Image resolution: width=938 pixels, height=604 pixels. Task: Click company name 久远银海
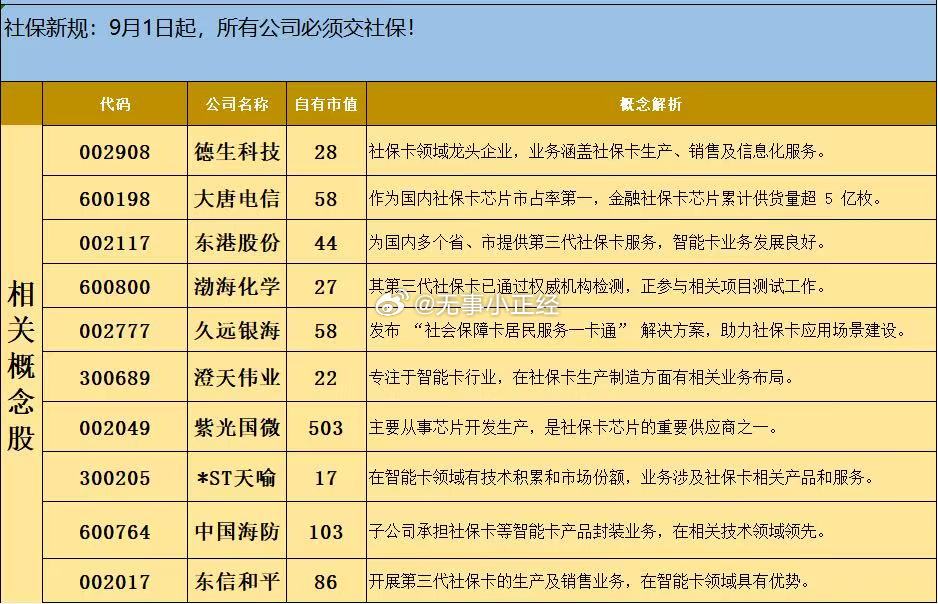tap(237, 331)
